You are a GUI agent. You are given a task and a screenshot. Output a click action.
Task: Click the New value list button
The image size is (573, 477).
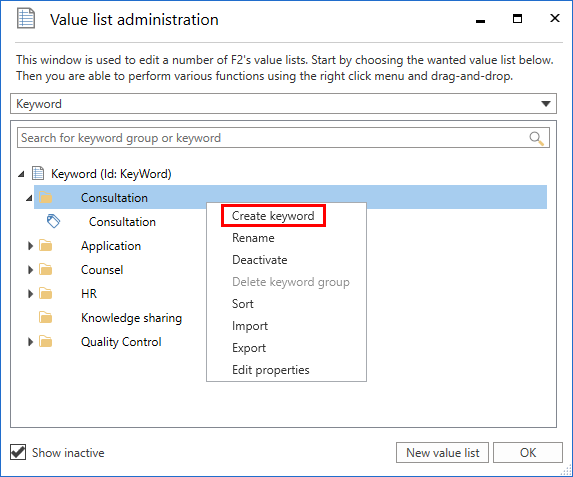point(443,453)
